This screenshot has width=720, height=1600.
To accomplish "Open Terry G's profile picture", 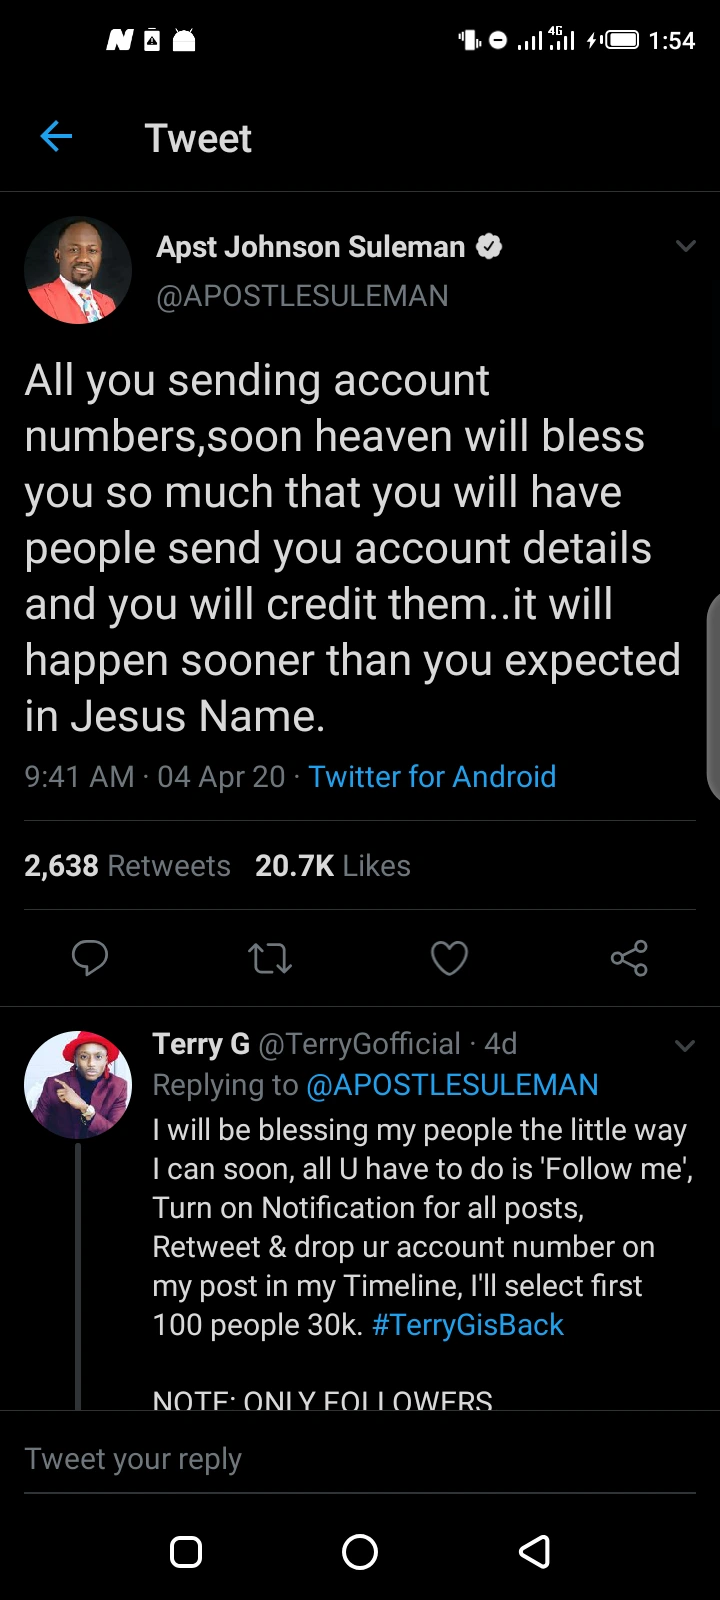I will (x=78, y=1085).
